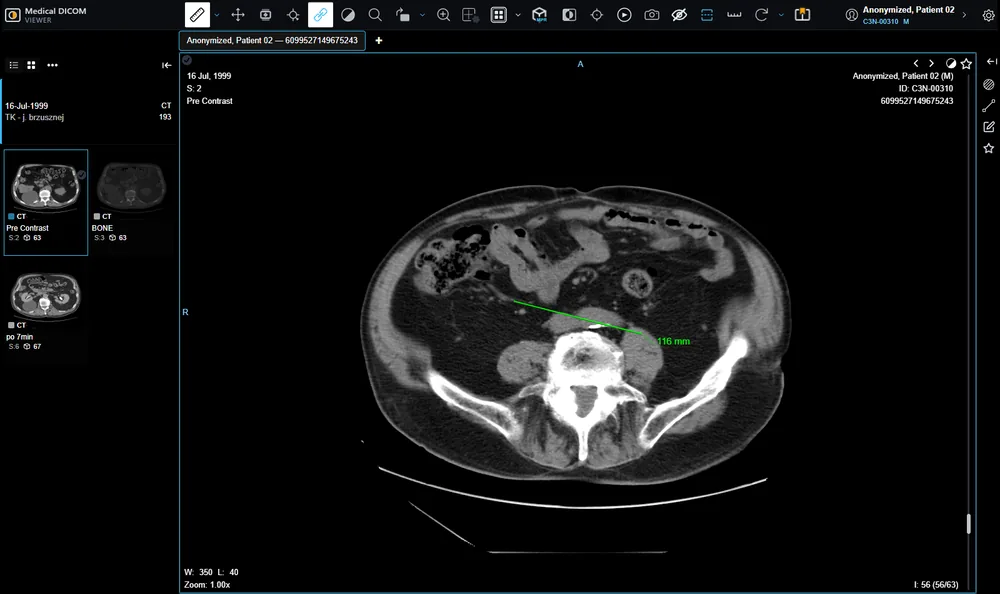
Task: Go to previous series arrow in viewport
Action: pyautogui.click(x=916, y=63)
